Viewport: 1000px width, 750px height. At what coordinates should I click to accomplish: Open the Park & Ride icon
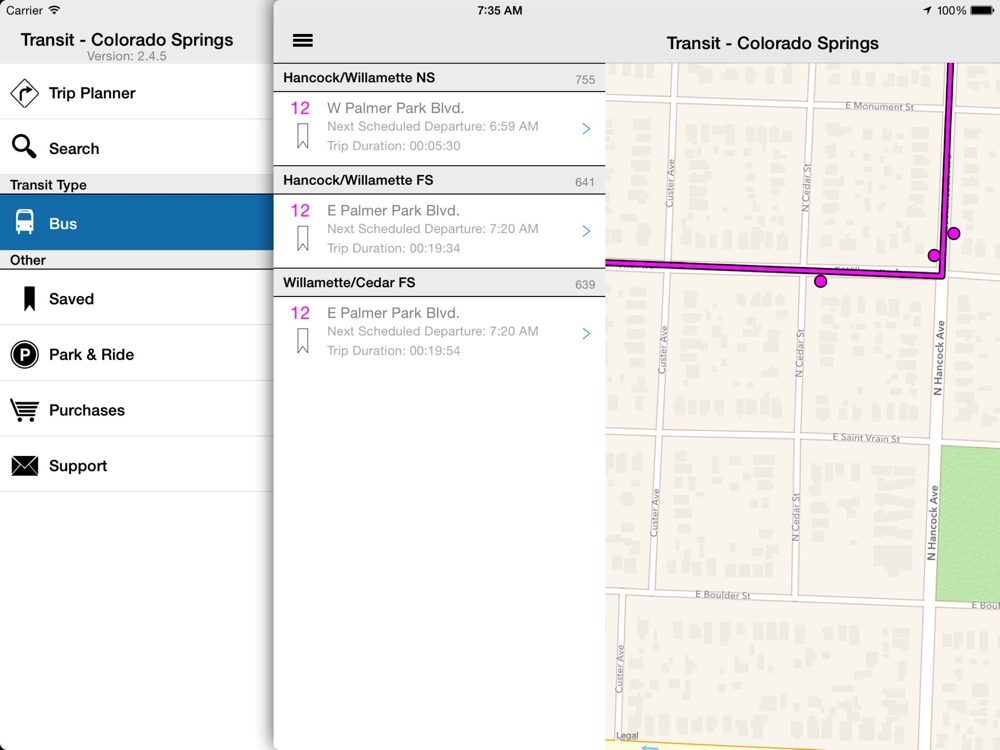[24, 355]
